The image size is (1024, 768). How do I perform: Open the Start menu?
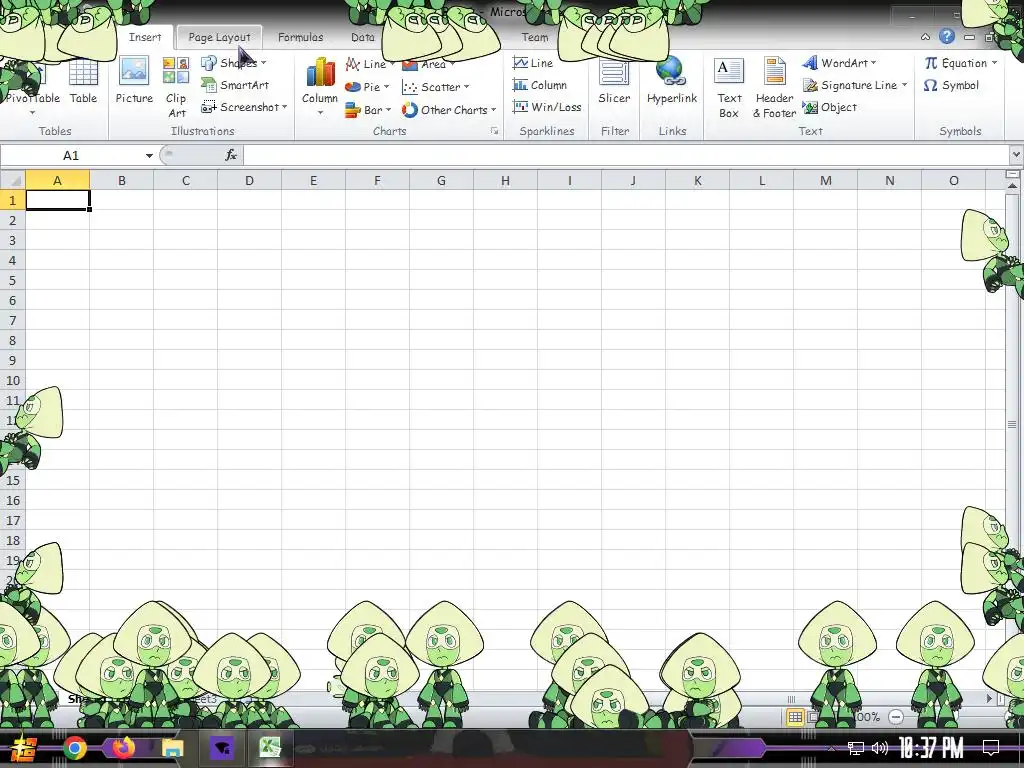pyautogui.click(x=24, y=748)
